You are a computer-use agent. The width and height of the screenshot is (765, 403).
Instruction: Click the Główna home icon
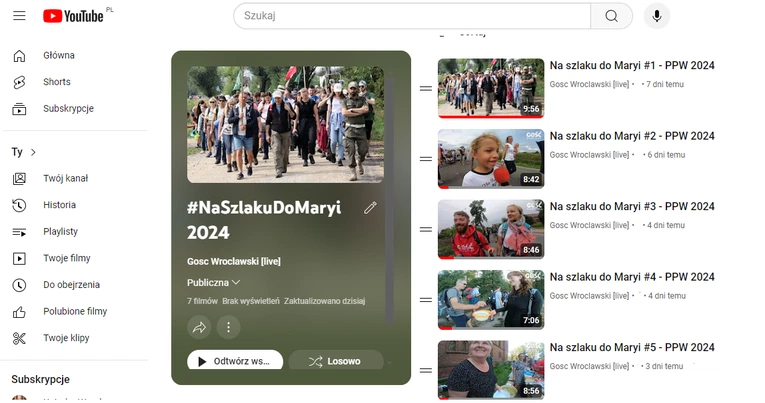[19, 56]
